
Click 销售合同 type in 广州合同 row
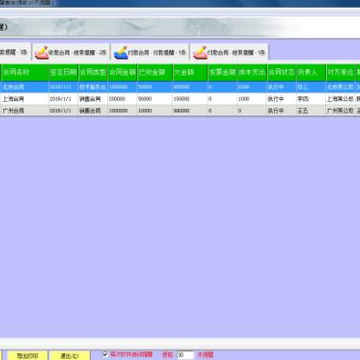pos(93,111)
